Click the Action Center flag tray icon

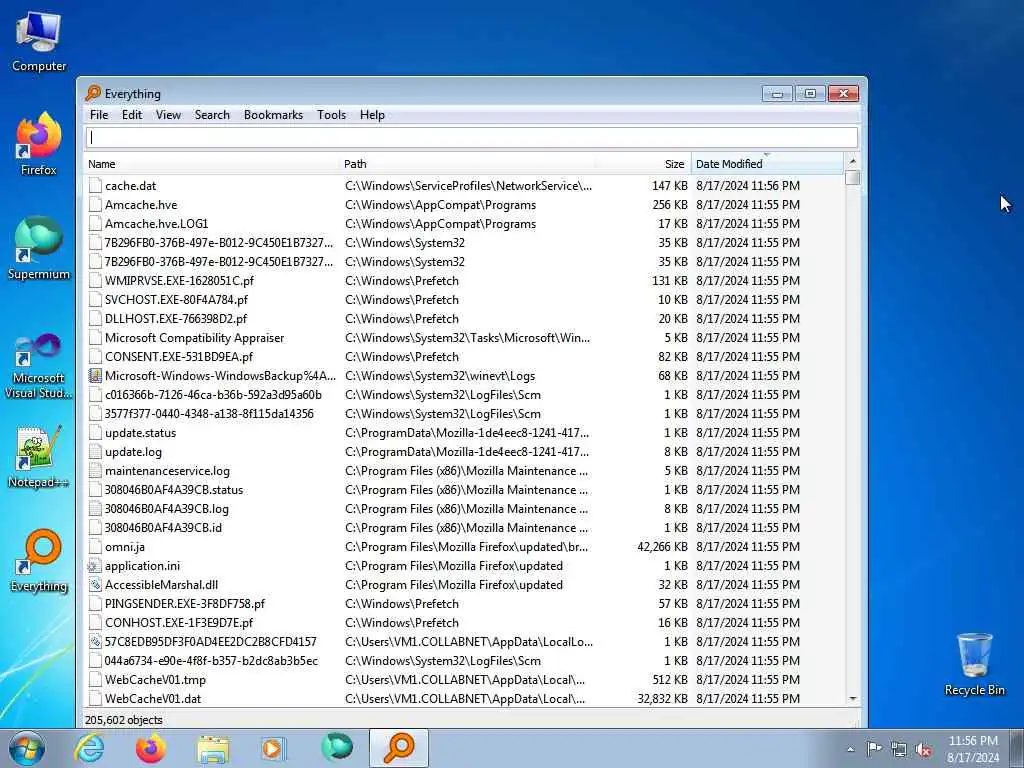[874, 748]
